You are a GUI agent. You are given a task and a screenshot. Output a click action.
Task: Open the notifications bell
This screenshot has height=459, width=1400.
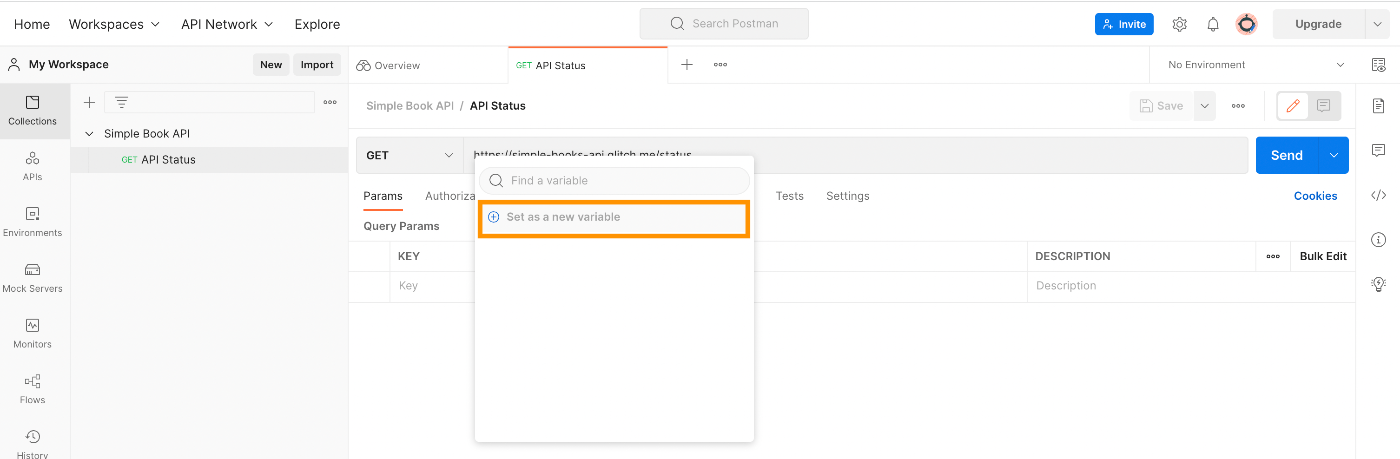(x=1213, y=24)
